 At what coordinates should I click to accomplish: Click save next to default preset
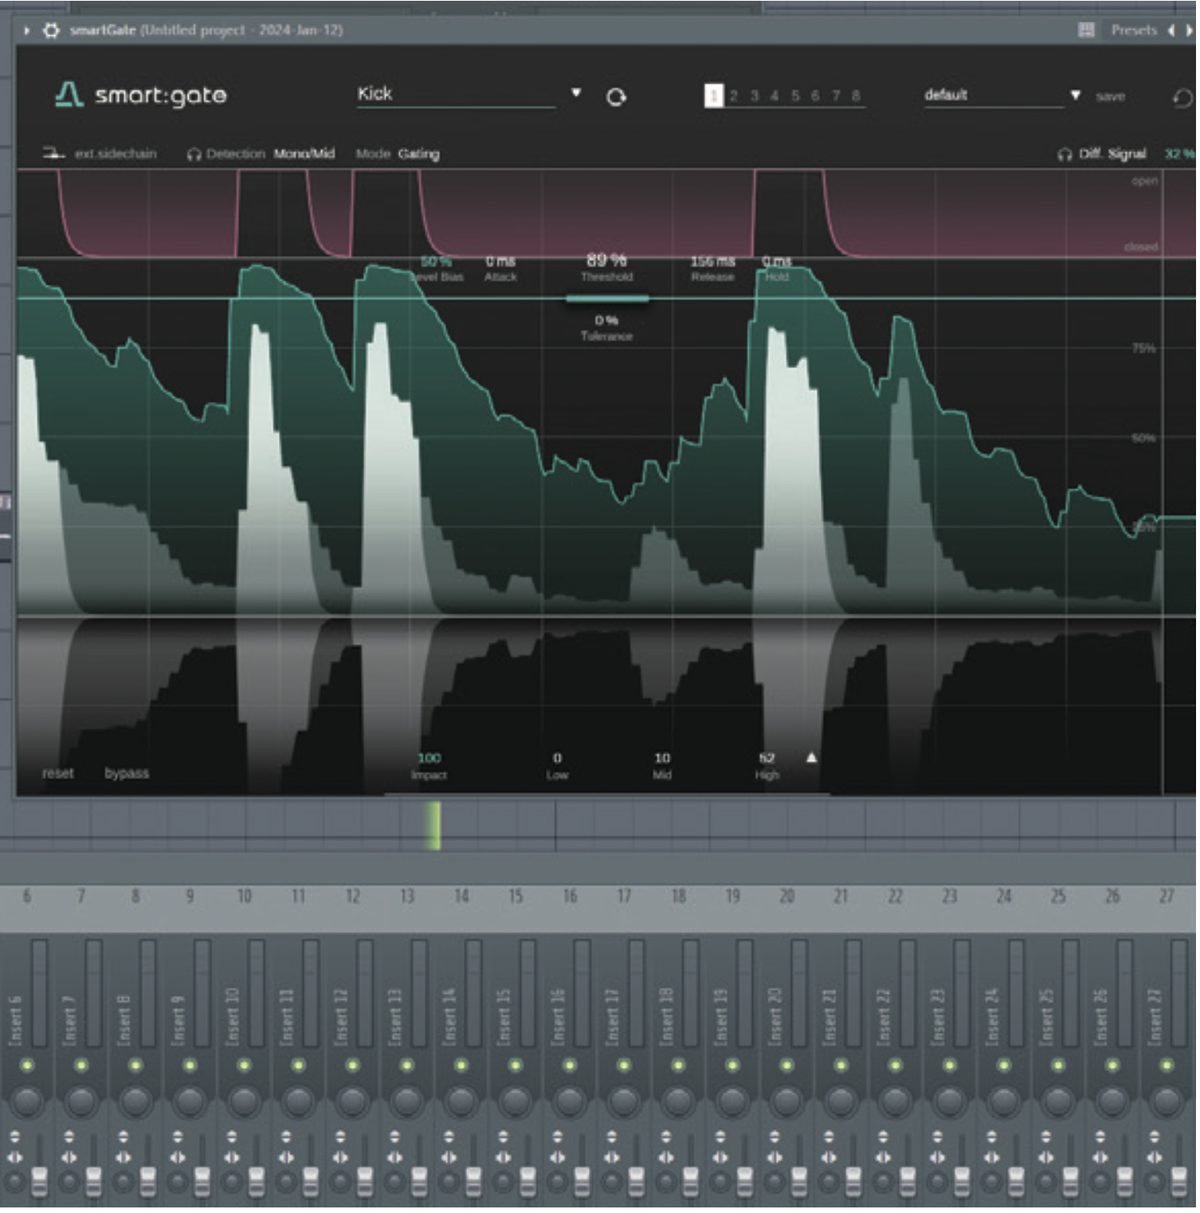[1110, 98]
